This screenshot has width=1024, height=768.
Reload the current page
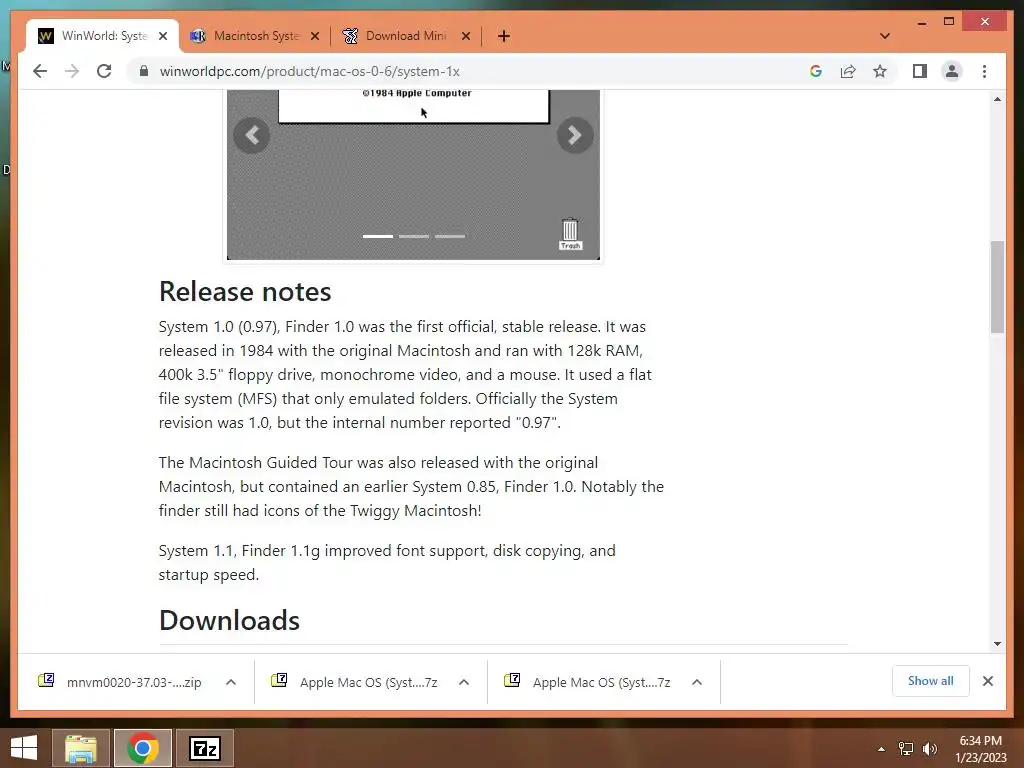click(x=104, y=71)
